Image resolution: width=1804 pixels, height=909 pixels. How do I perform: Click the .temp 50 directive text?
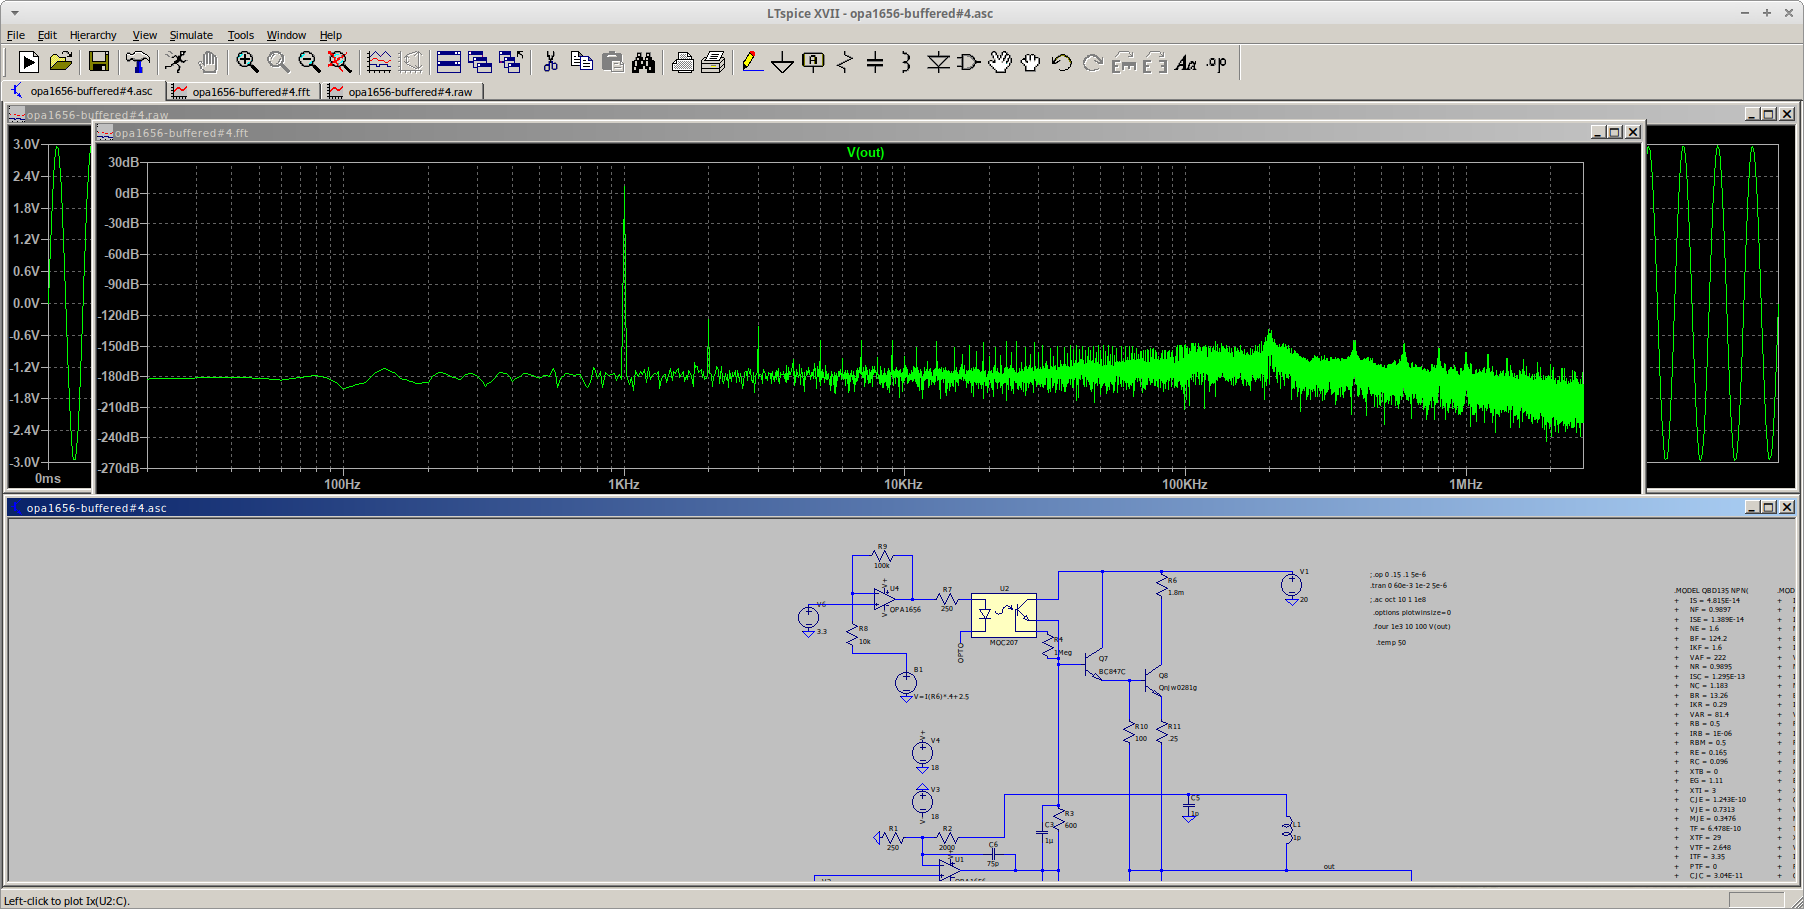1390,642
